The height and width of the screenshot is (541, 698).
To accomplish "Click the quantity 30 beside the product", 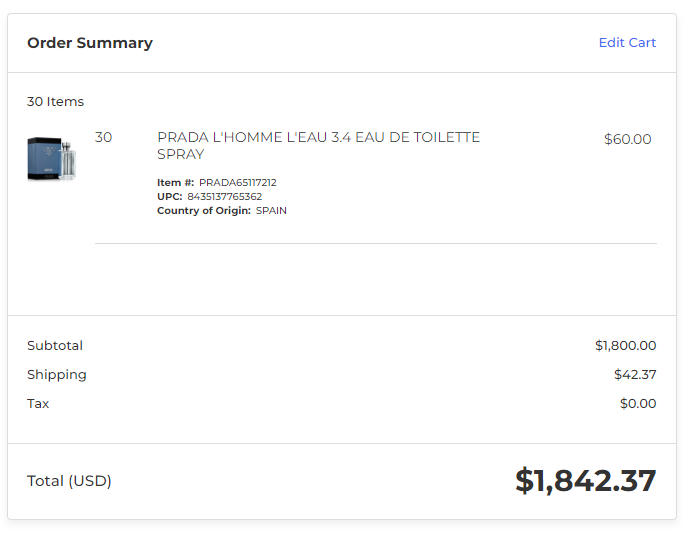I will (103, 137).
